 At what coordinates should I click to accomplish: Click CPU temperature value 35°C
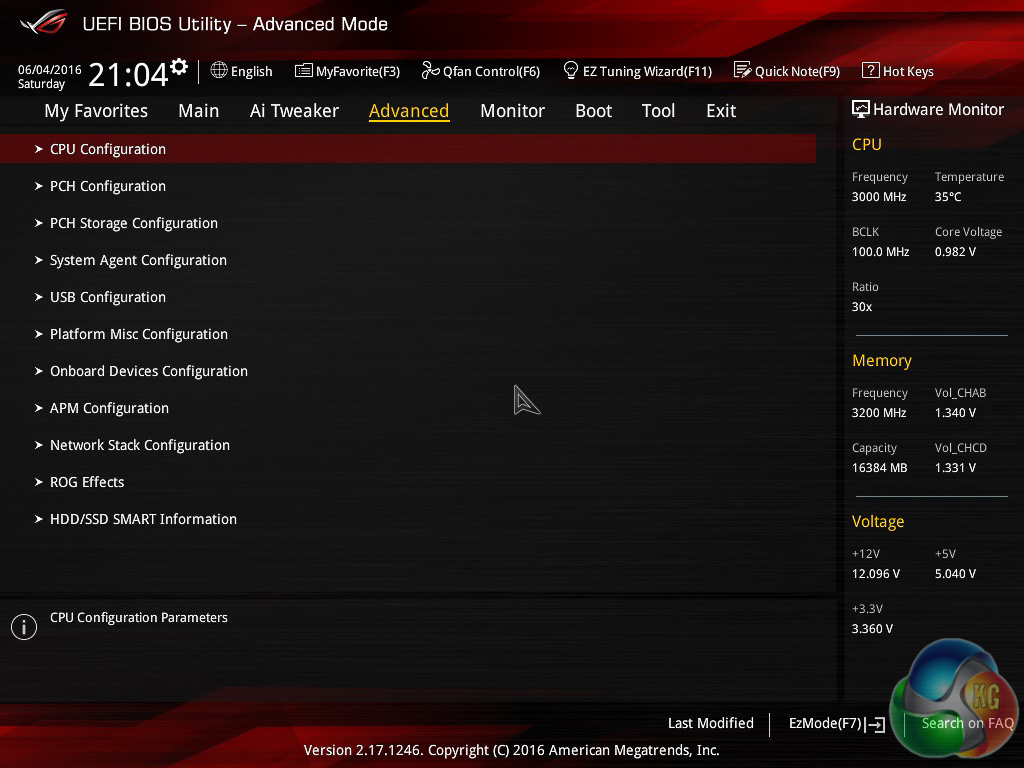(948, 197)
